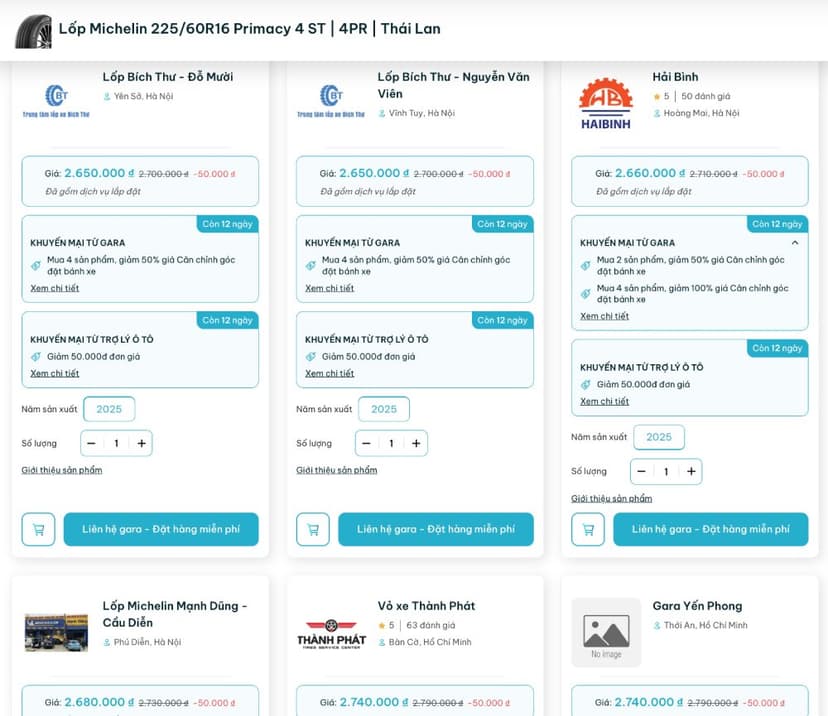Add Hải Bình tire to cart
Image resolution: width=828 pixels, height=716 pixels.
click(588, 529)
